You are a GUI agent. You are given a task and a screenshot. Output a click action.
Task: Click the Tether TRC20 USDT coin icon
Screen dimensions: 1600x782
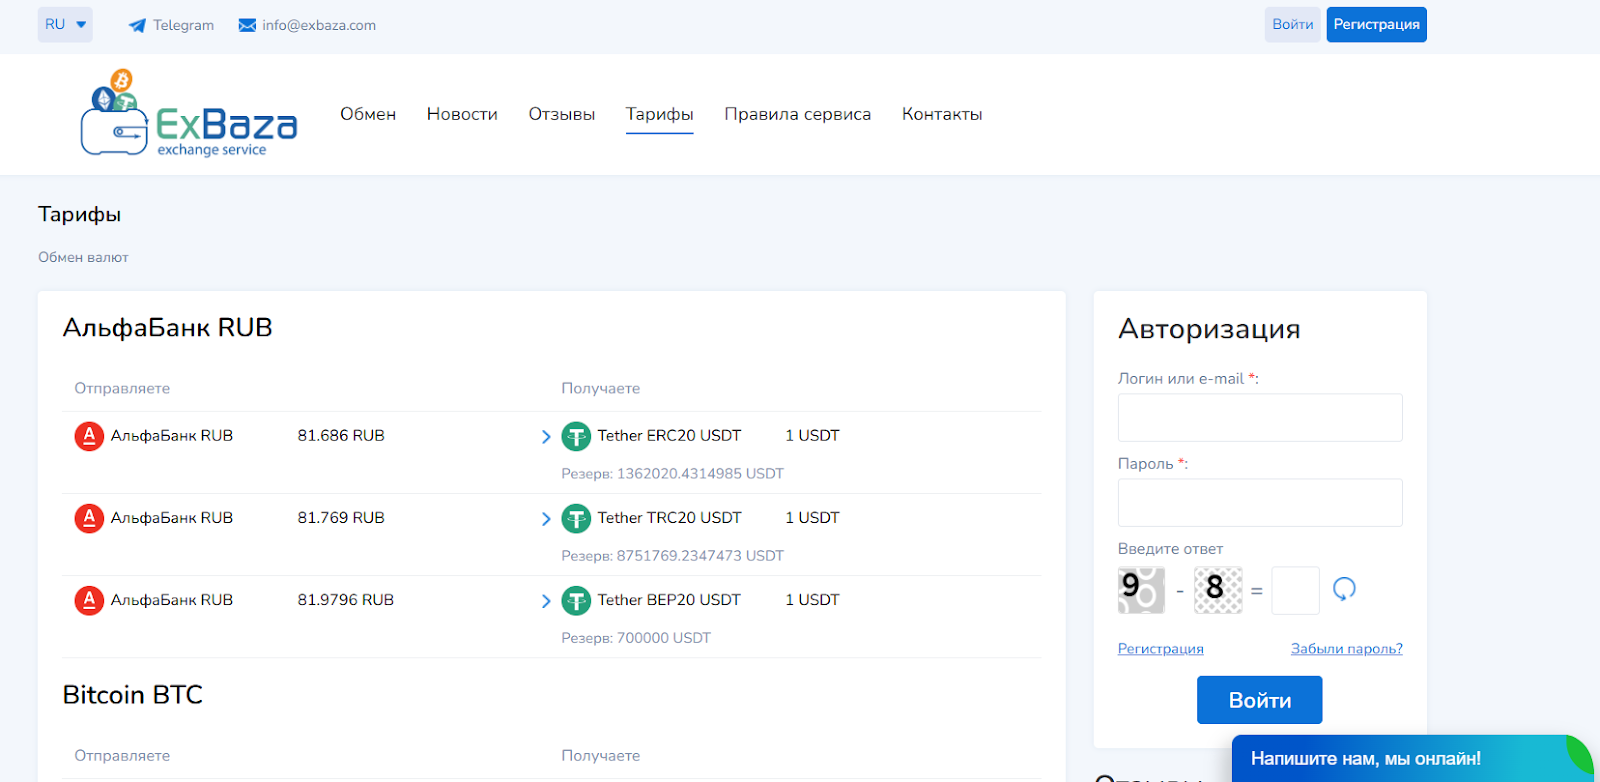(x=576, y=519)
